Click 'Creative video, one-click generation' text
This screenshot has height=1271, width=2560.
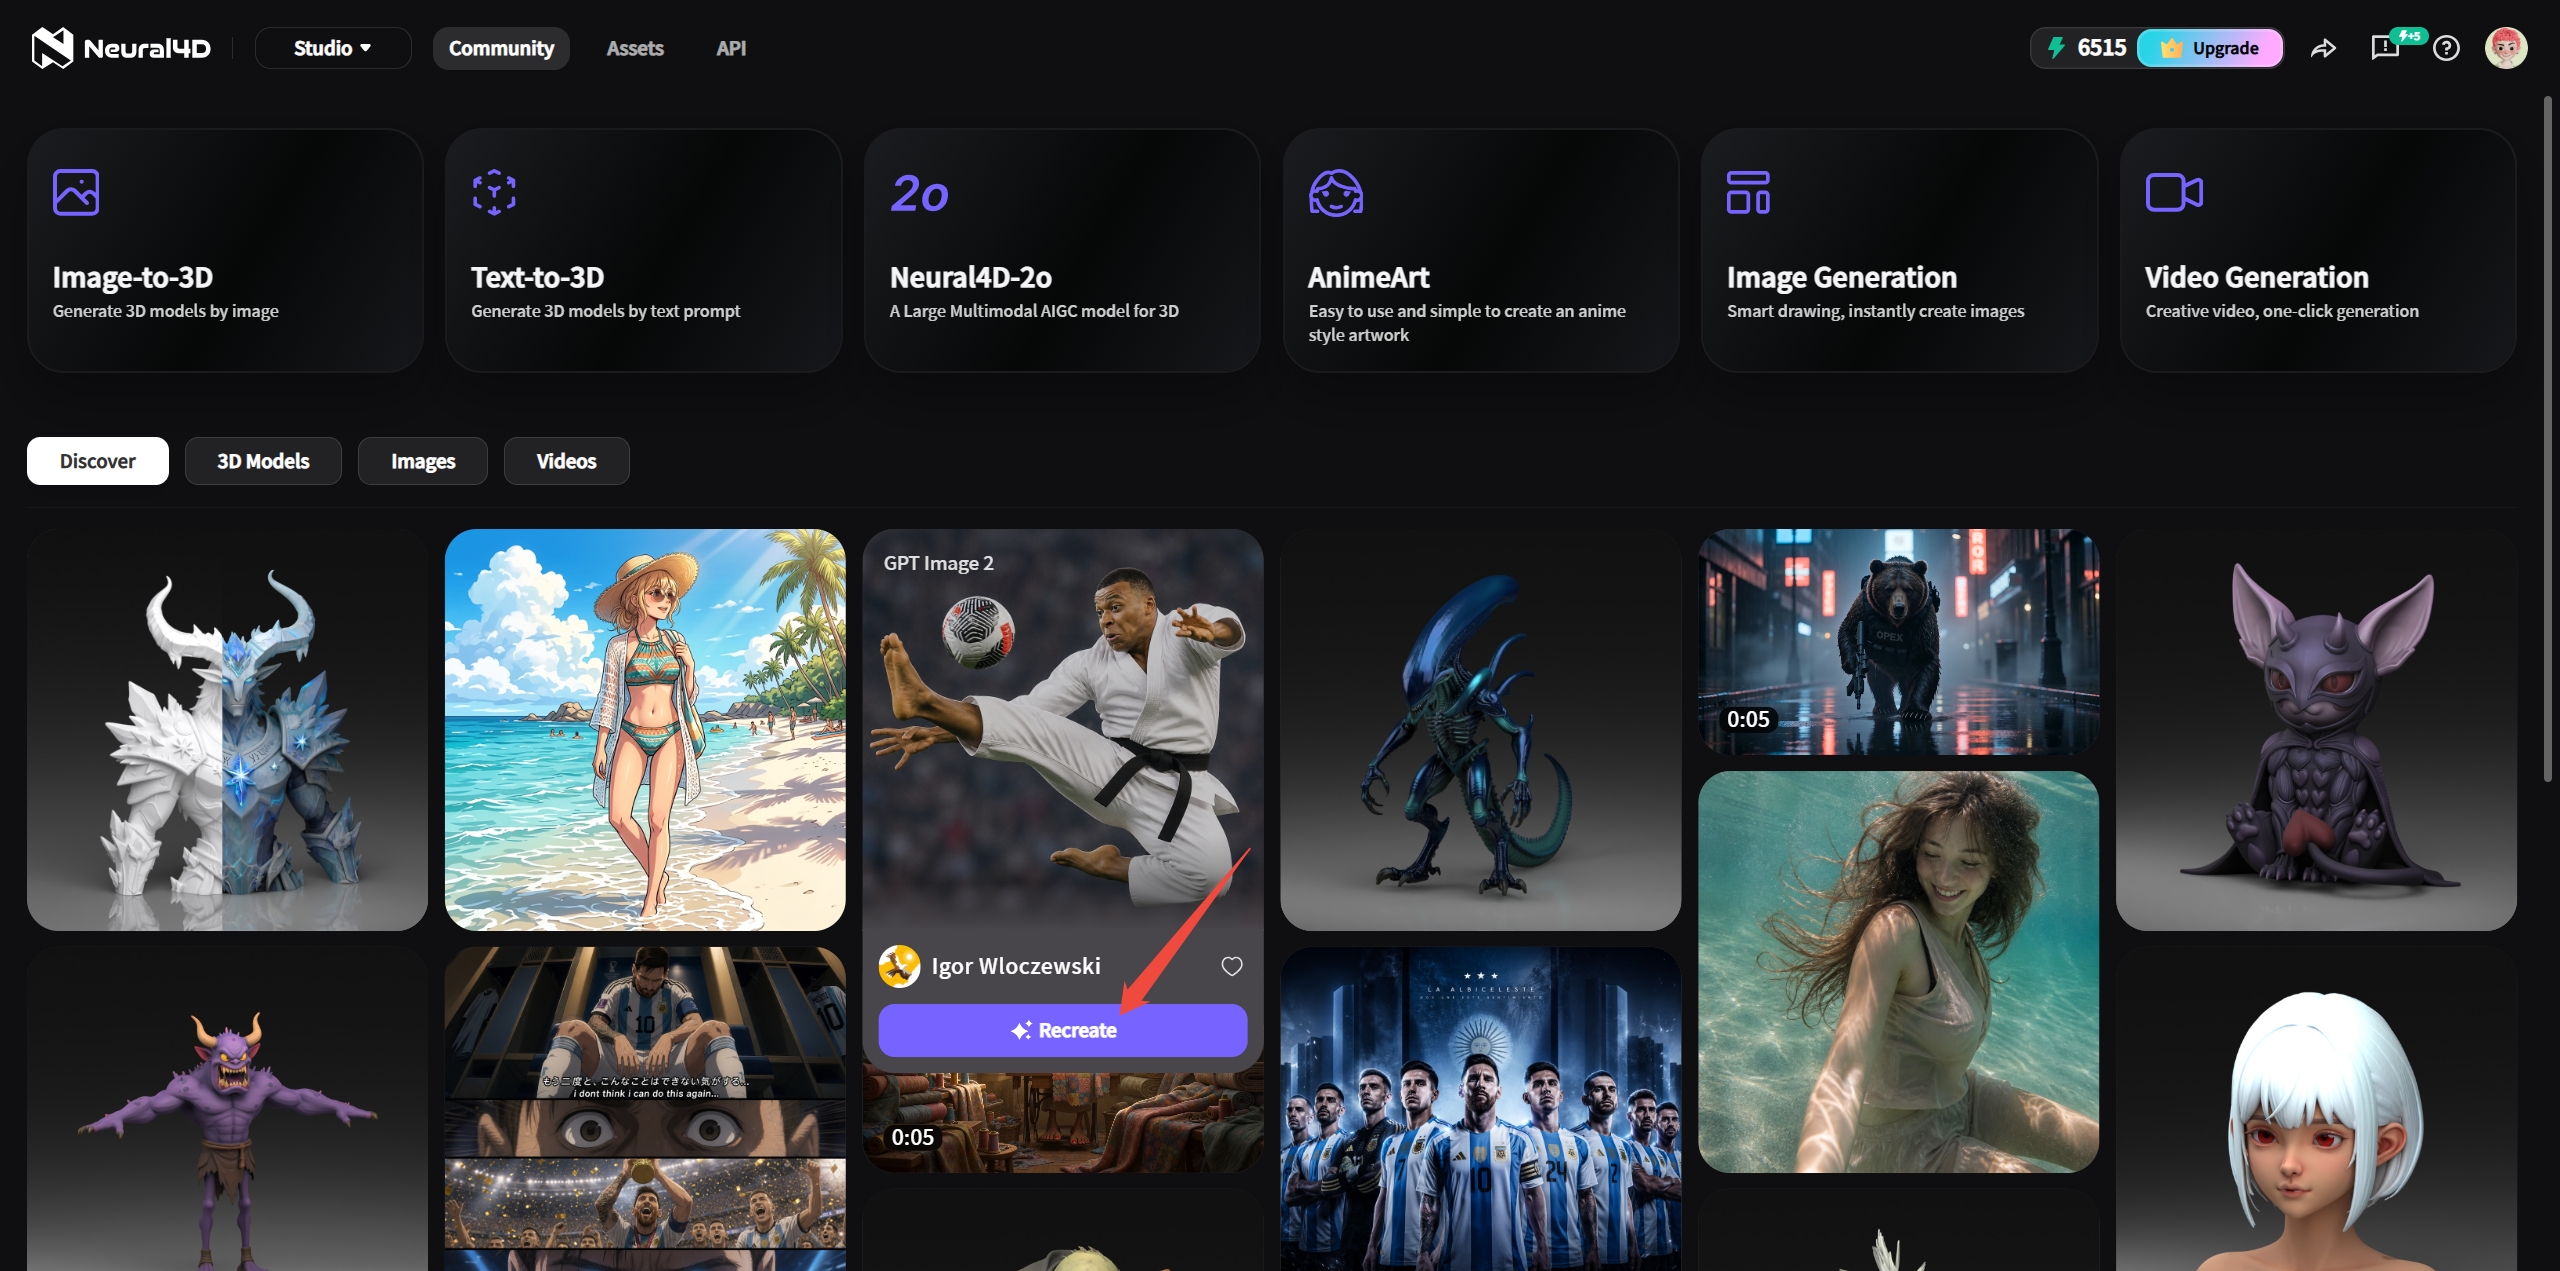point(2282,311)
